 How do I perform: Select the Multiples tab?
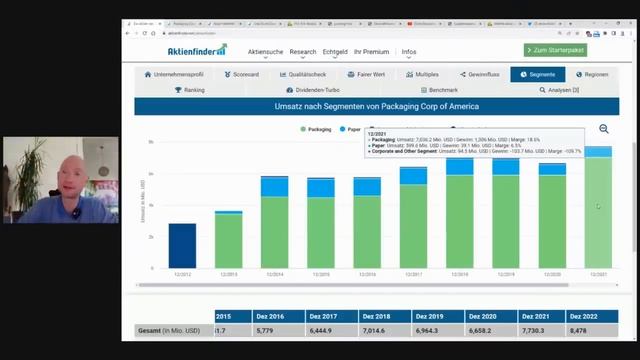point(422,74)
